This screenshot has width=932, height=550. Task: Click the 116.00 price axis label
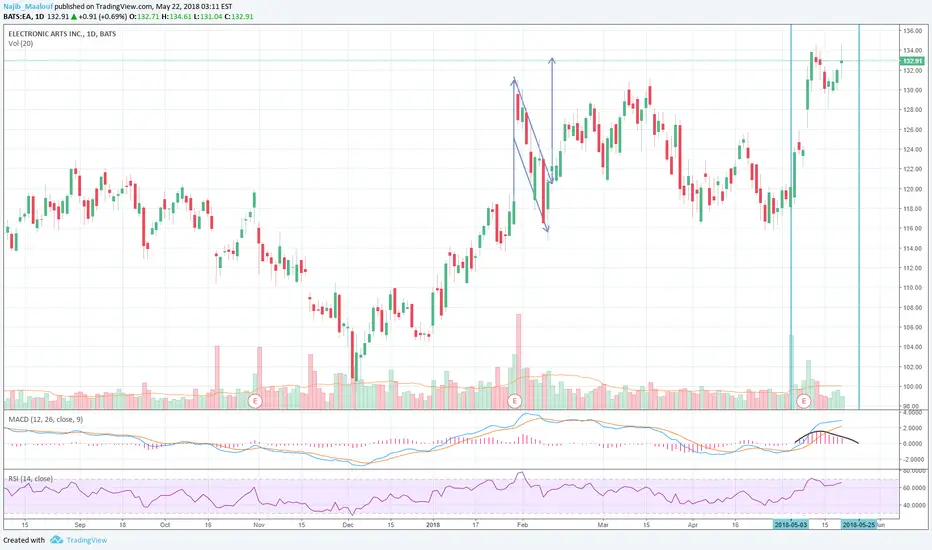(x=912, y=228)
